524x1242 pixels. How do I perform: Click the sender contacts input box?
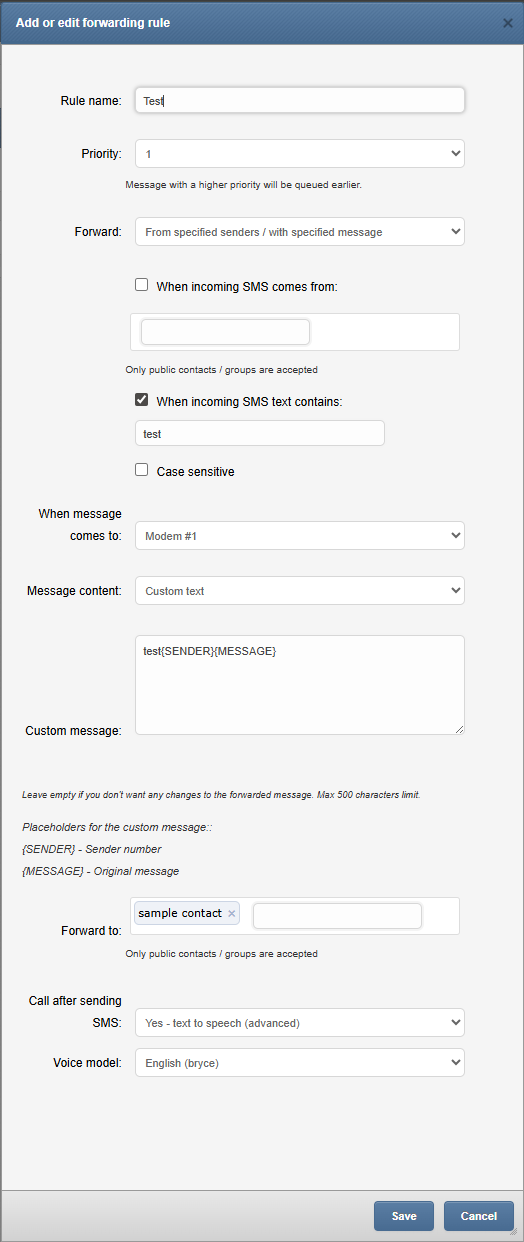(x=225, y=332)
